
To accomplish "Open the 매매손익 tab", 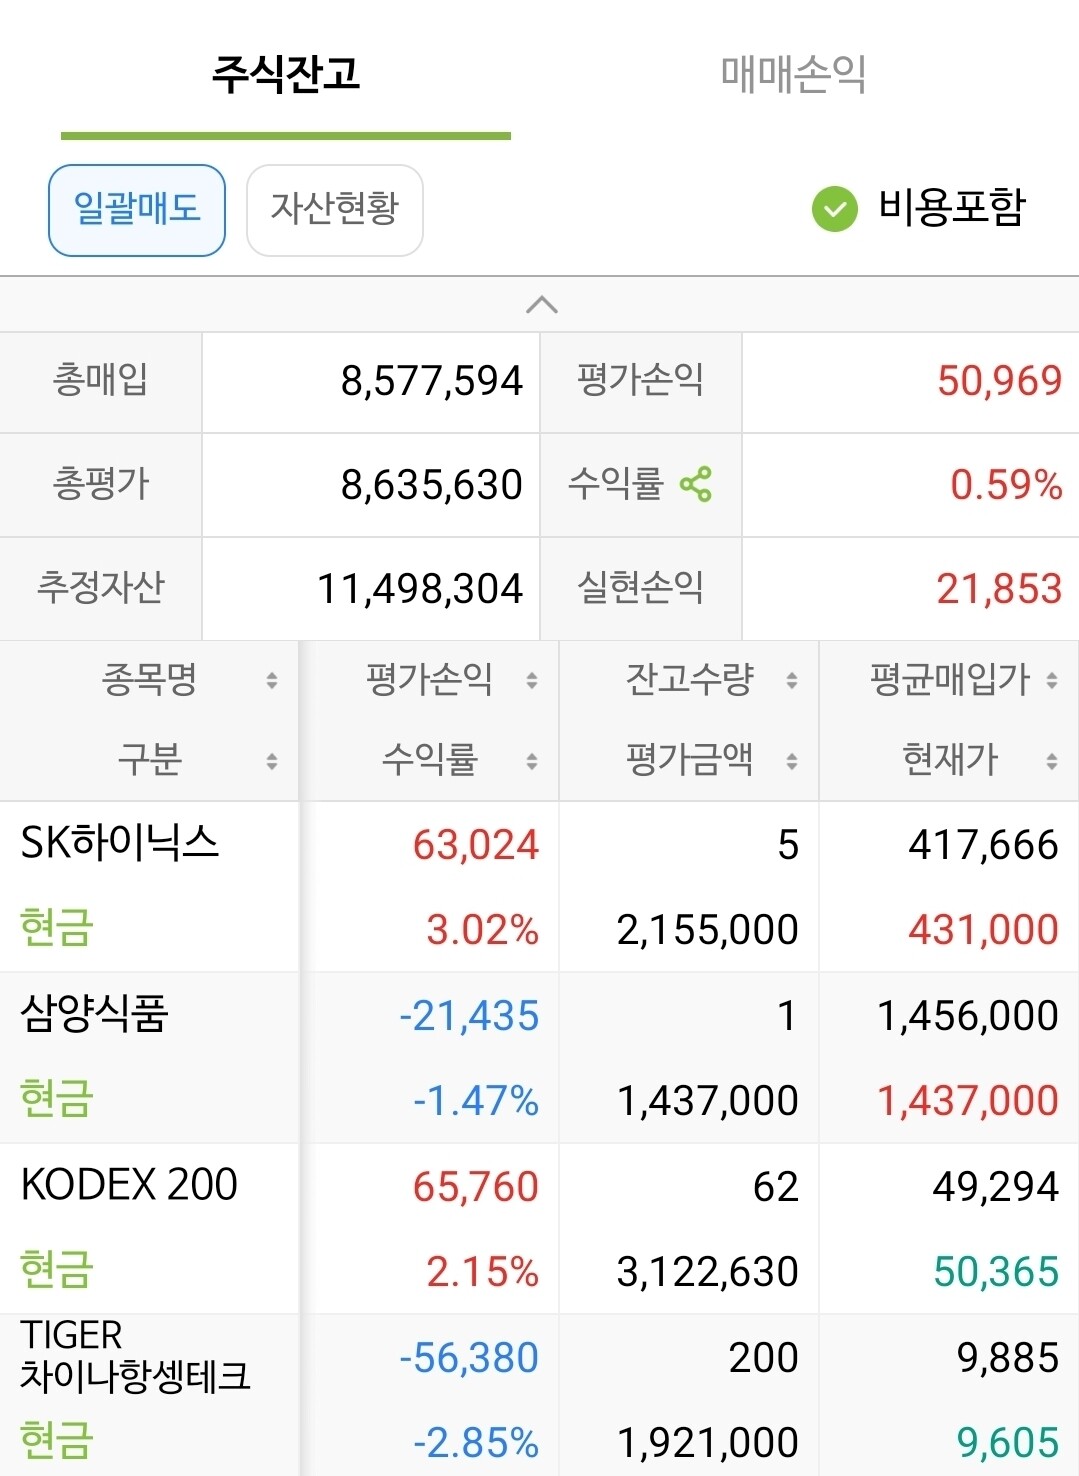I will (793, 74).
